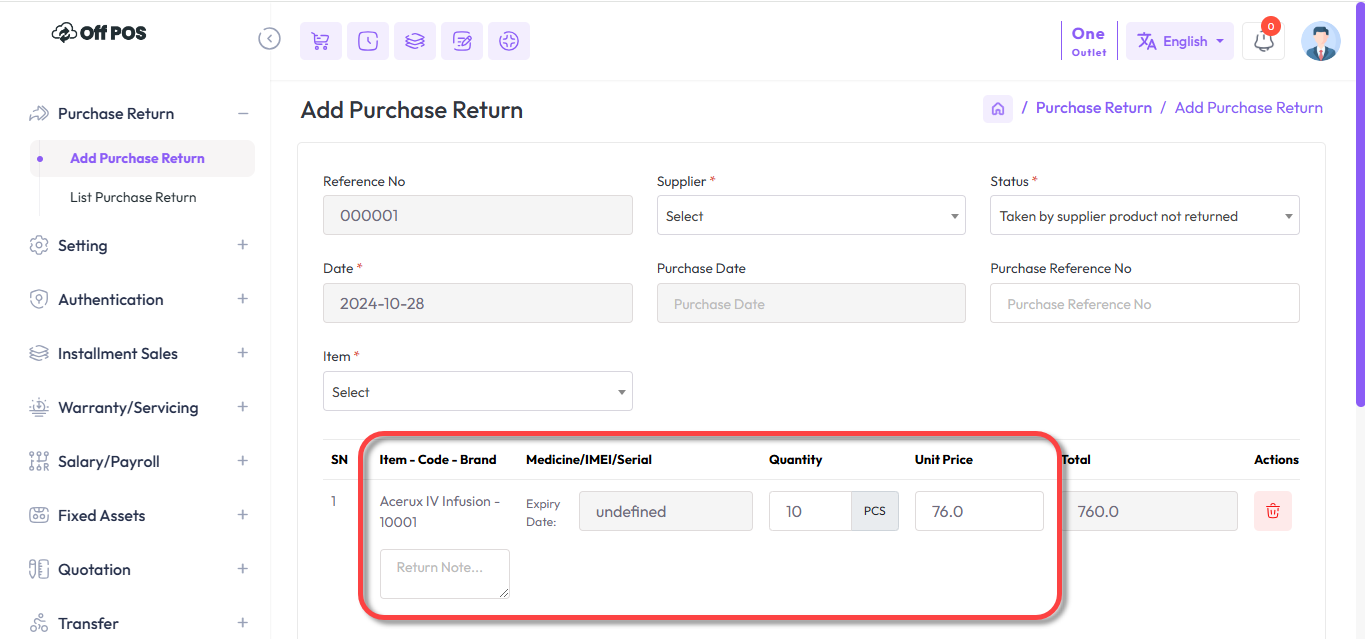1365x639 pixels.
Task: Open the user profile avatar
Action: 1320,41
